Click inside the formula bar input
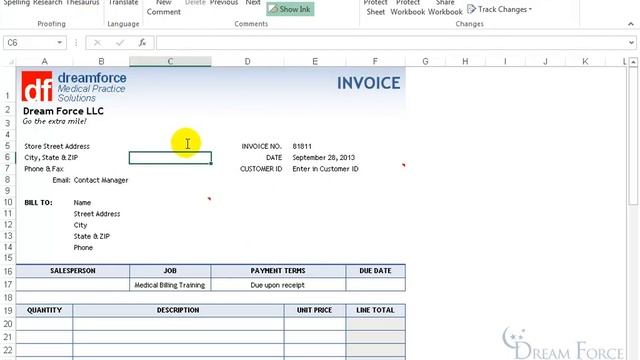The image size is (640, 360). click(392, 42)
